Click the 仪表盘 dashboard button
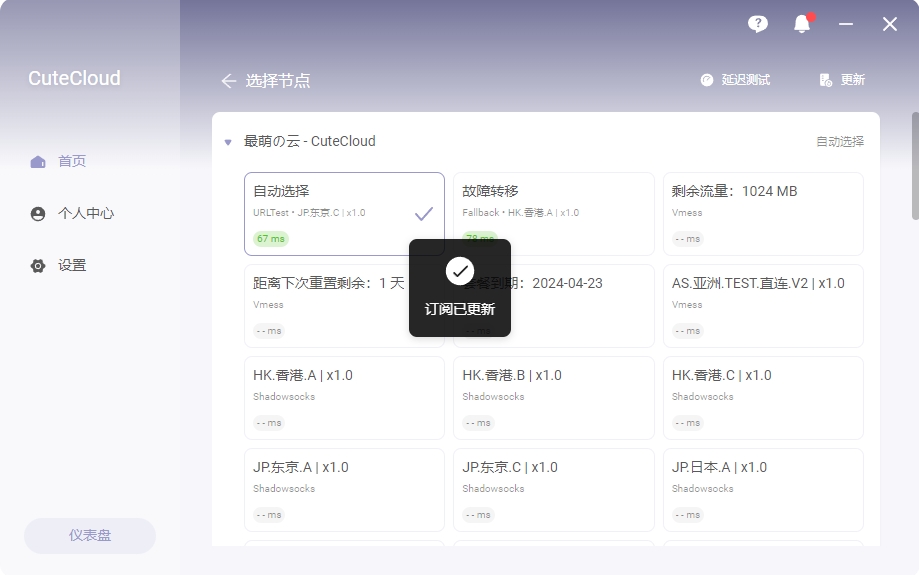 pyautogui.click(x=90, y=535)
